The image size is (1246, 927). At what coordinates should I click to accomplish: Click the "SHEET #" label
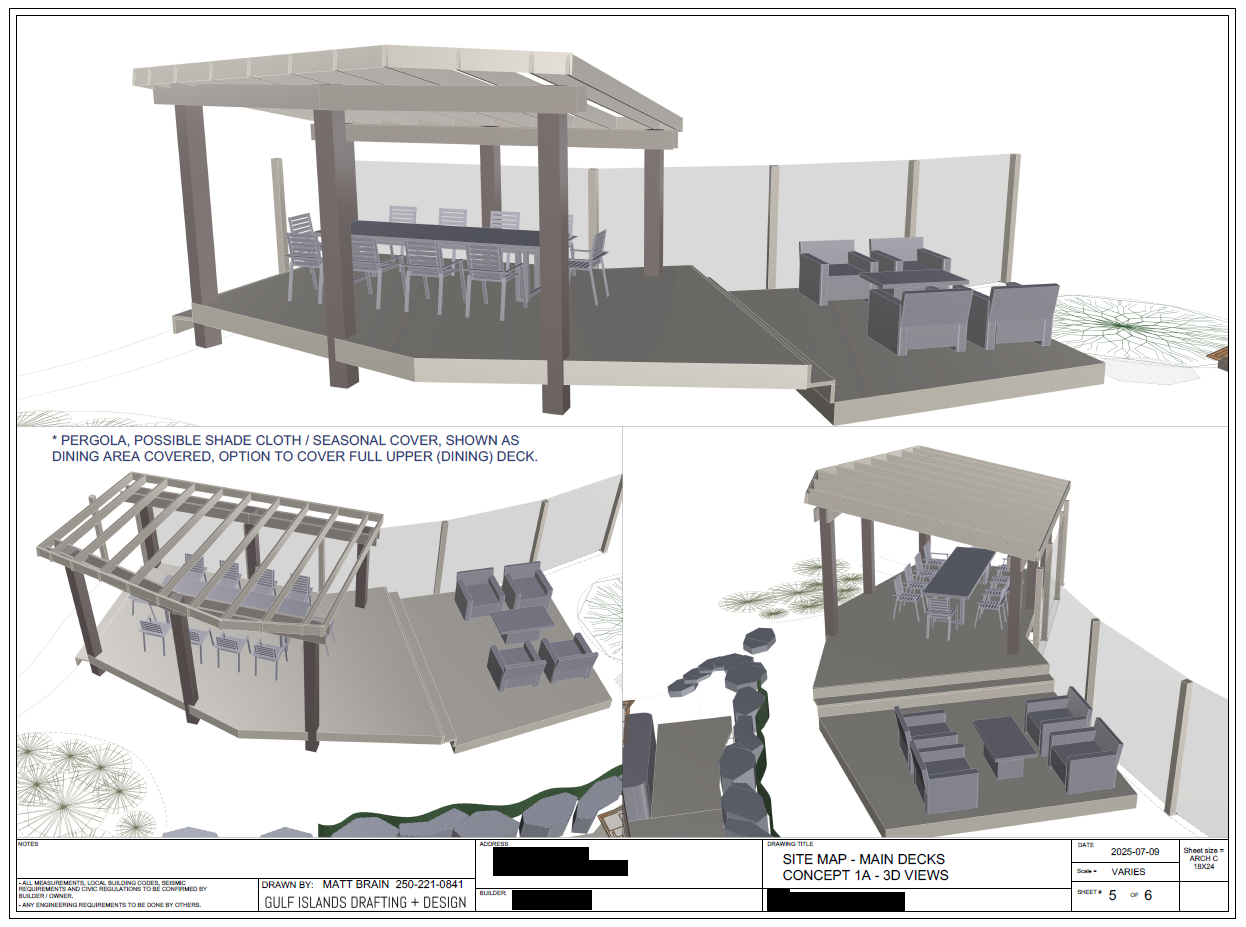pyautogui.click(x=1089, y=892)
